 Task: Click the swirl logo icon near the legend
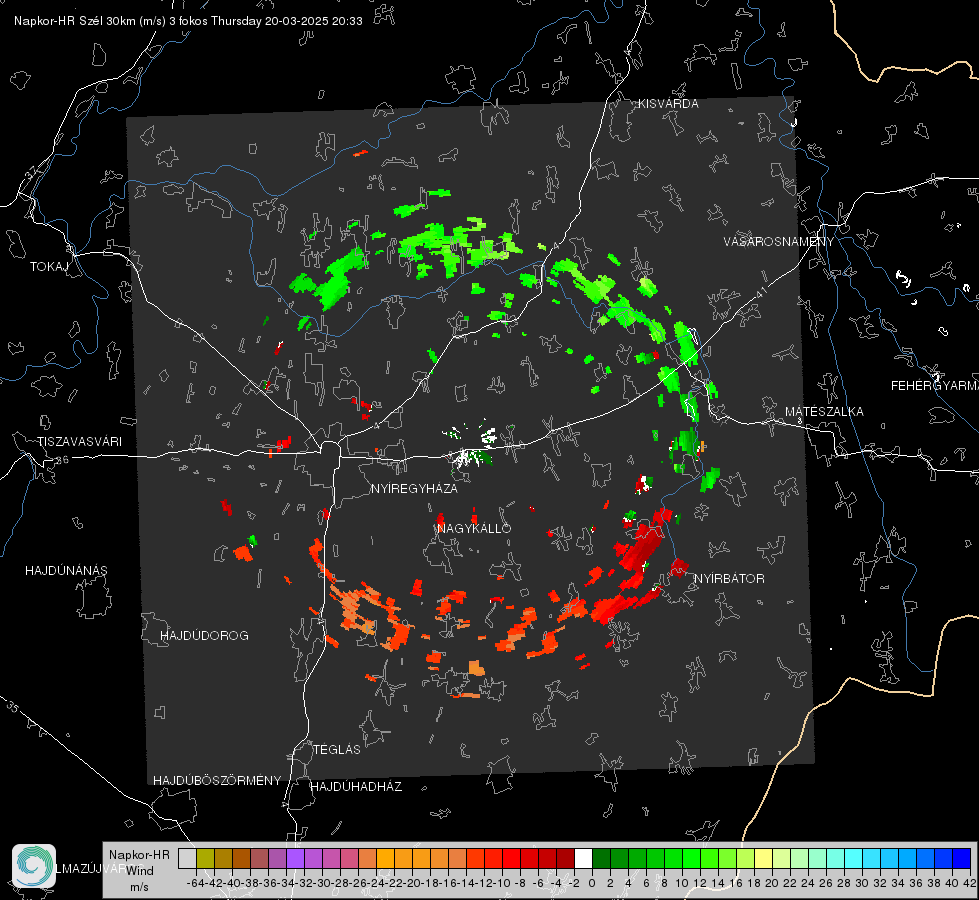tap(34, 866)
